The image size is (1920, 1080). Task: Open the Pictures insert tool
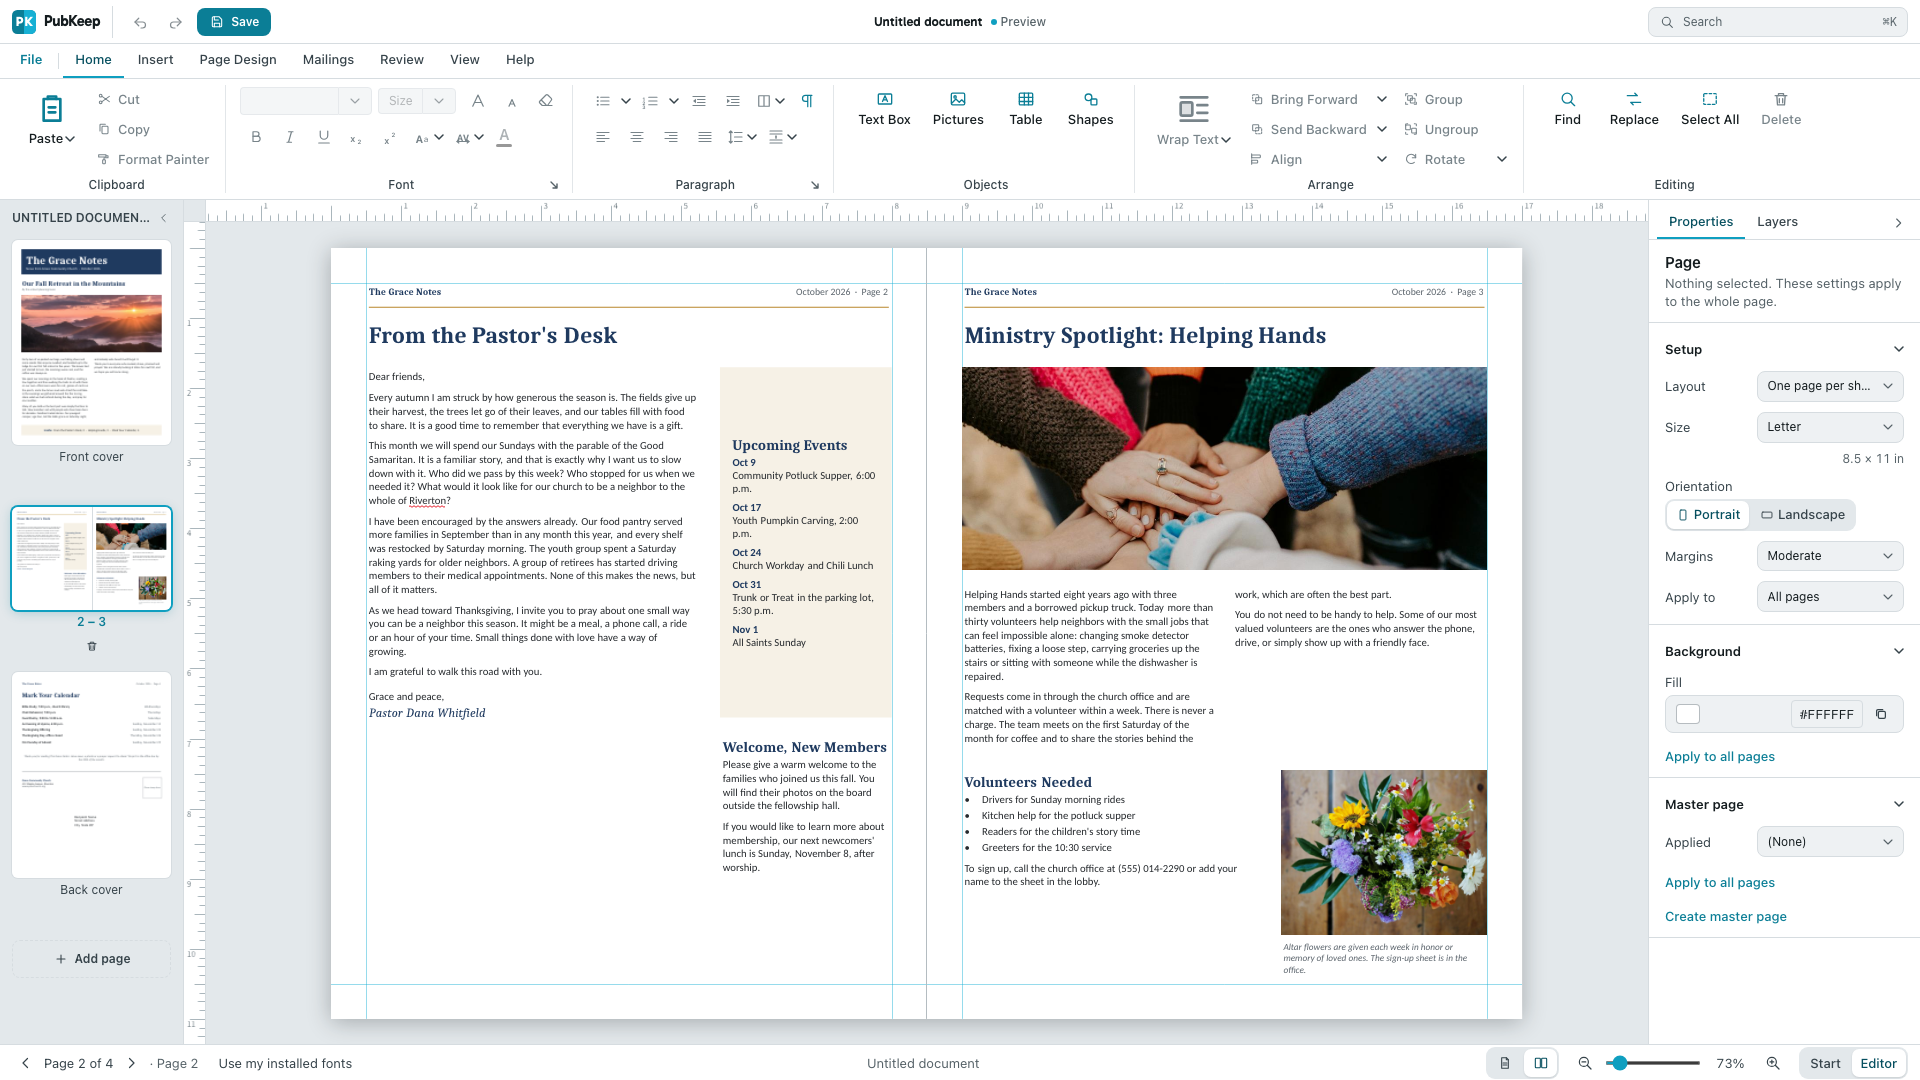point(958,109)
